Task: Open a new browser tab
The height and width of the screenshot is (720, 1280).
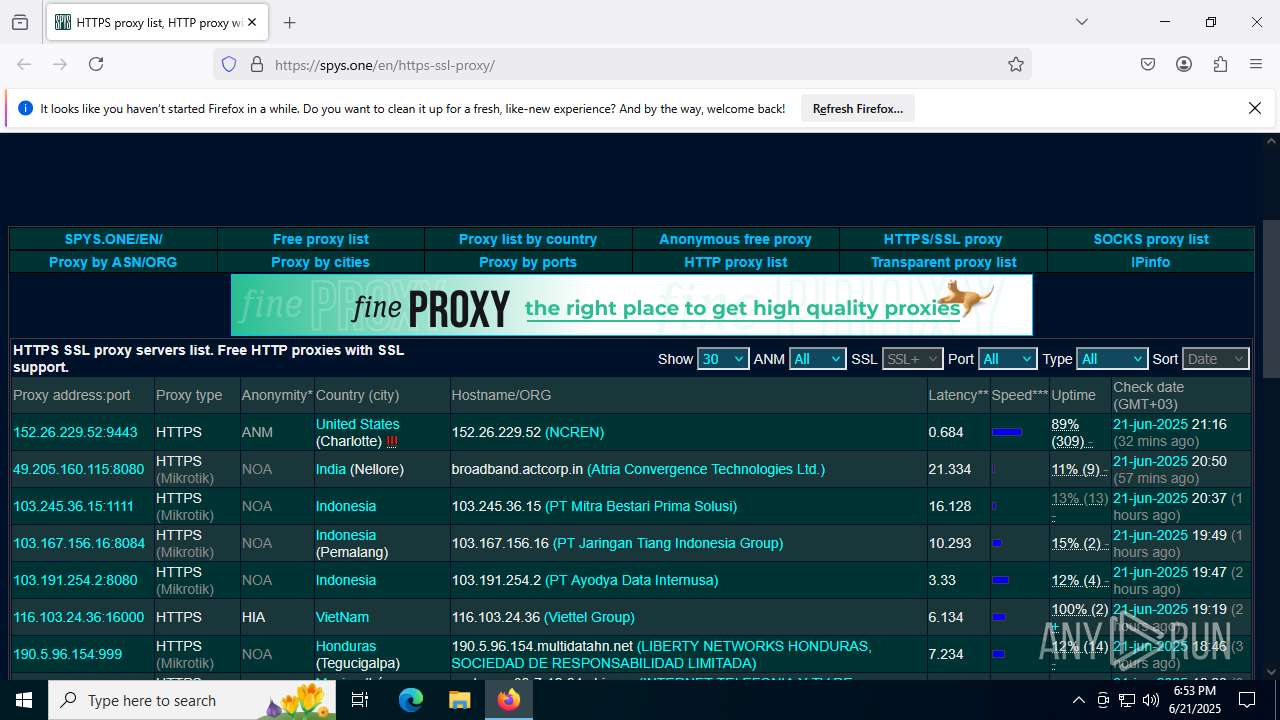Action: tap(289, 22)
